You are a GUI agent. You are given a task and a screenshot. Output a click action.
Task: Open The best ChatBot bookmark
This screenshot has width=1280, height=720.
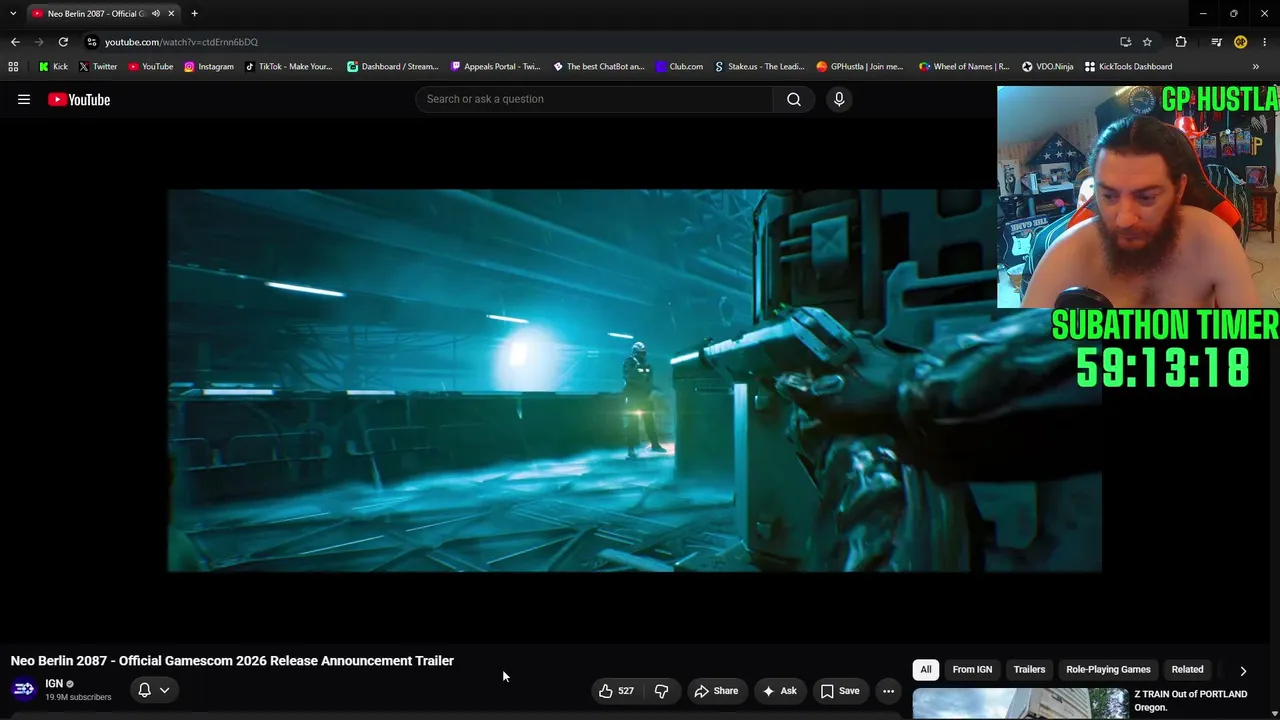(598, 67)
